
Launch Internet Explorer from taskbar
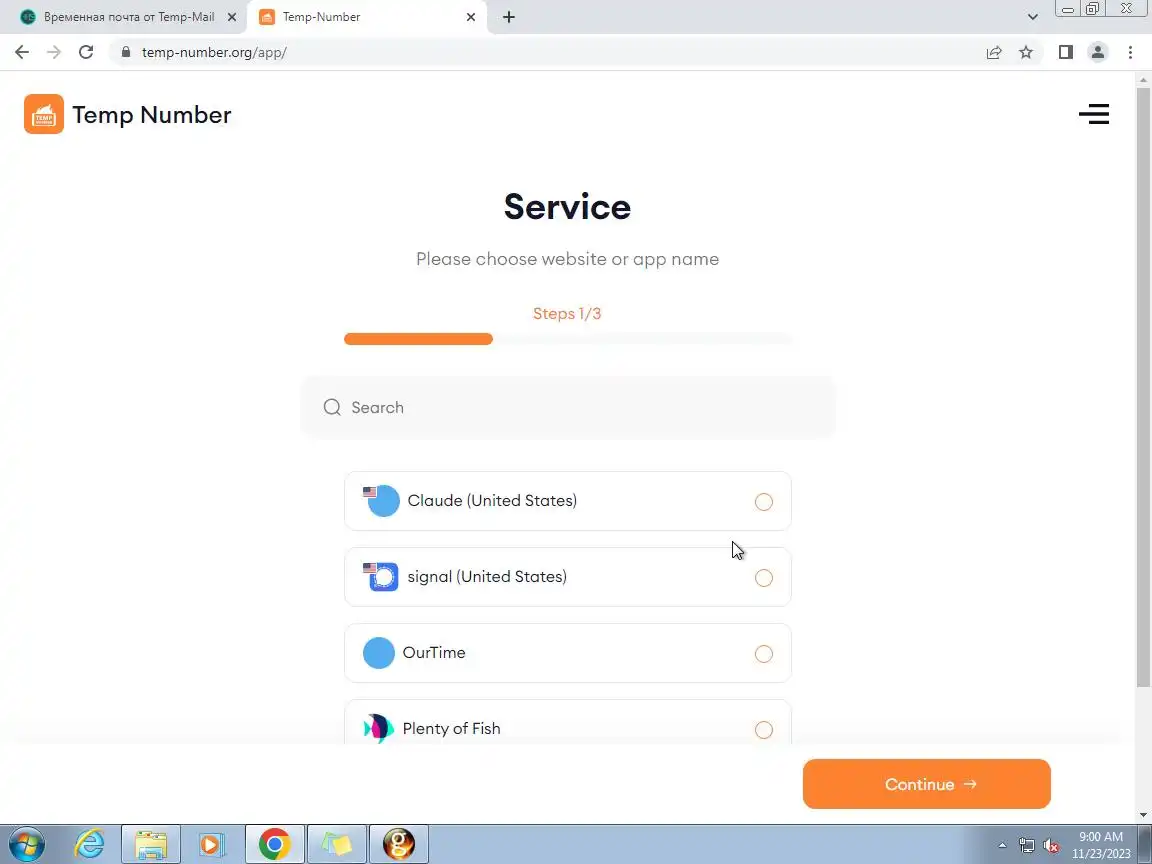click(x=90, y=844)
